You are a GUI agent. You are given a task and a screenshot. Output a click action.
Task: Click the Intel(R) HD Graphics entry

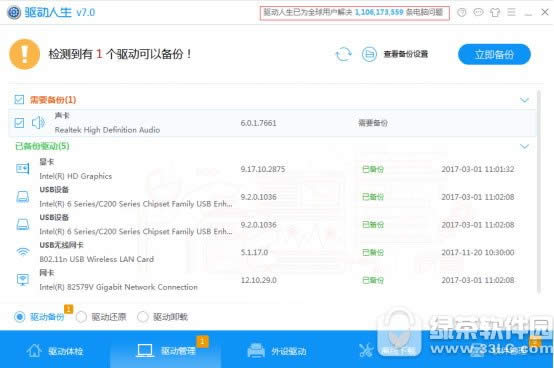(76, 176)
